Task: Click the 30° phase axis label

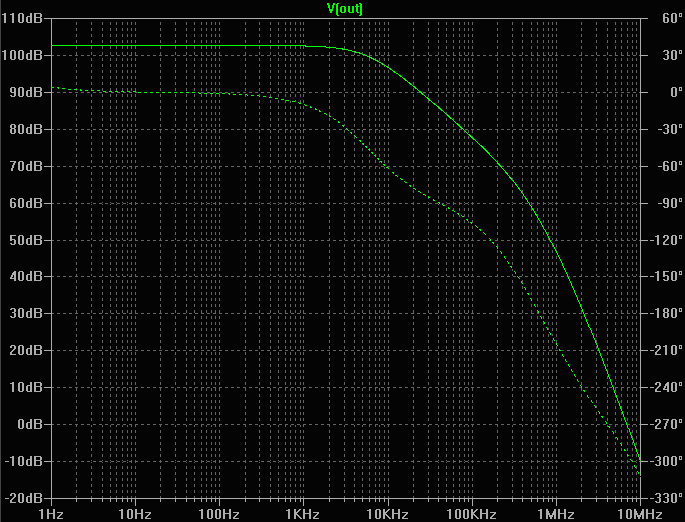Action: (x=672, y=55)
